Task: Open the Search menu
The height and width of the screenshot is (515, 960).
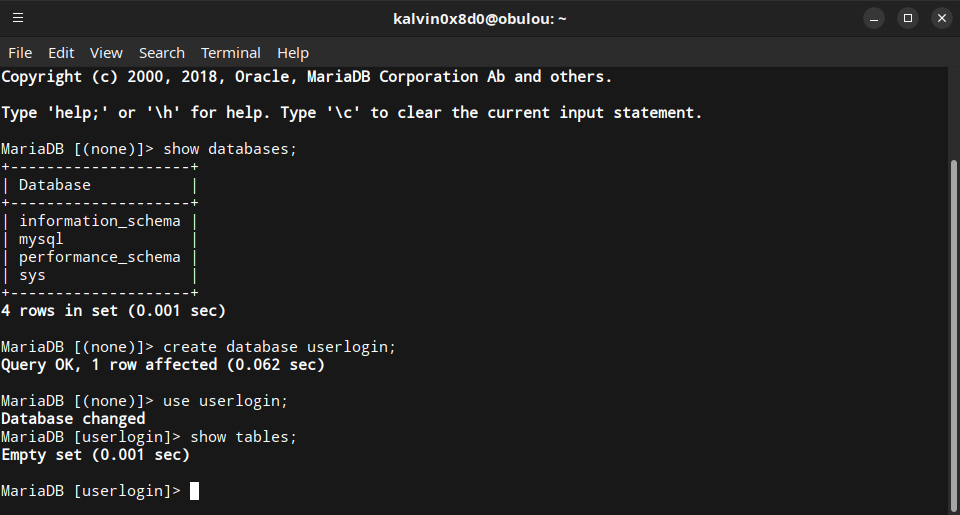Action: (161, 53)
